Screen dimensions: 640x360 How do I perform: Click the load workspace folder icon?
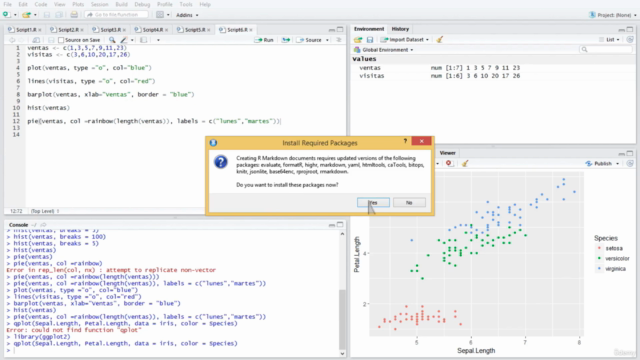point(358,40)
